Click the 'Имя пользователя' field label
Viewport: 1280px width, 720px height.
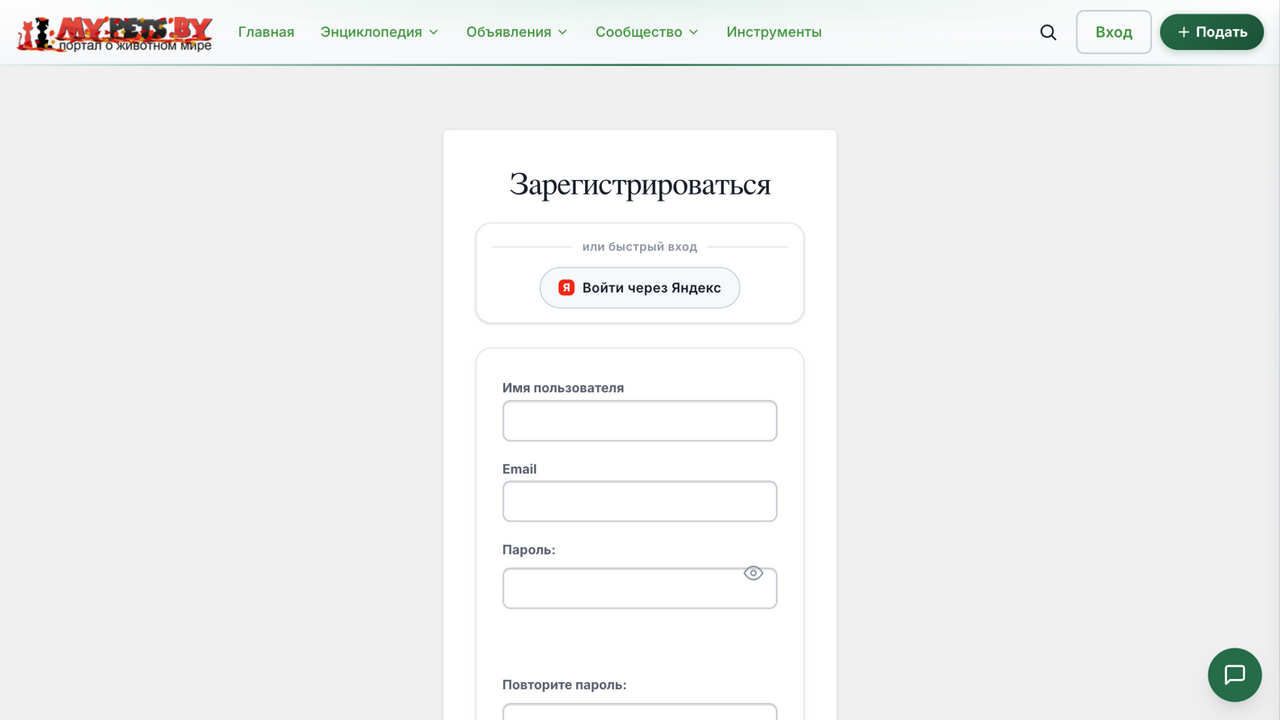[x=563, y=388]
